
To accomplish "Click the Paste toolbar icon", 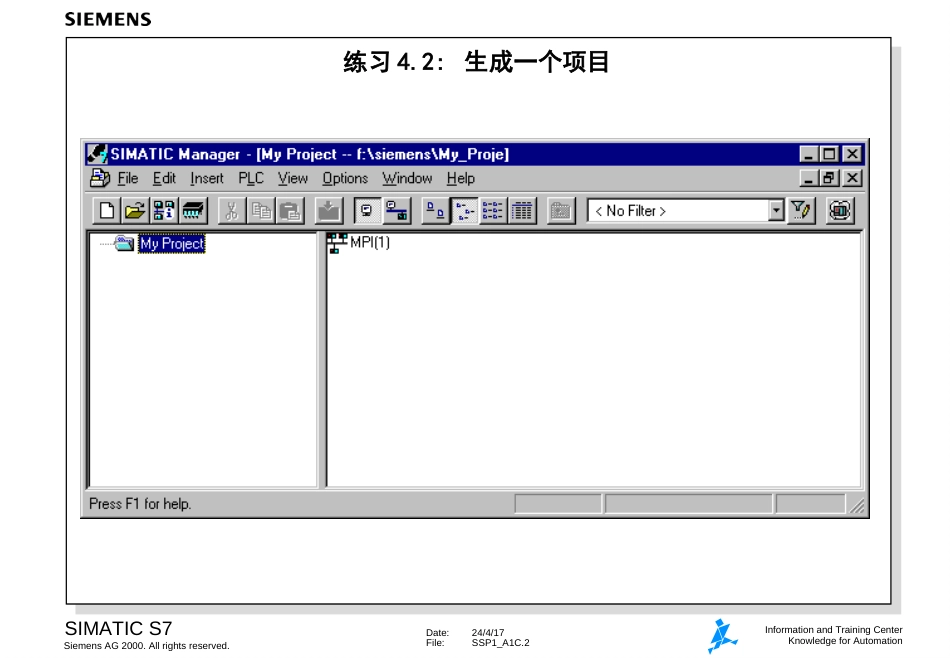I will (x=290, y=211).
